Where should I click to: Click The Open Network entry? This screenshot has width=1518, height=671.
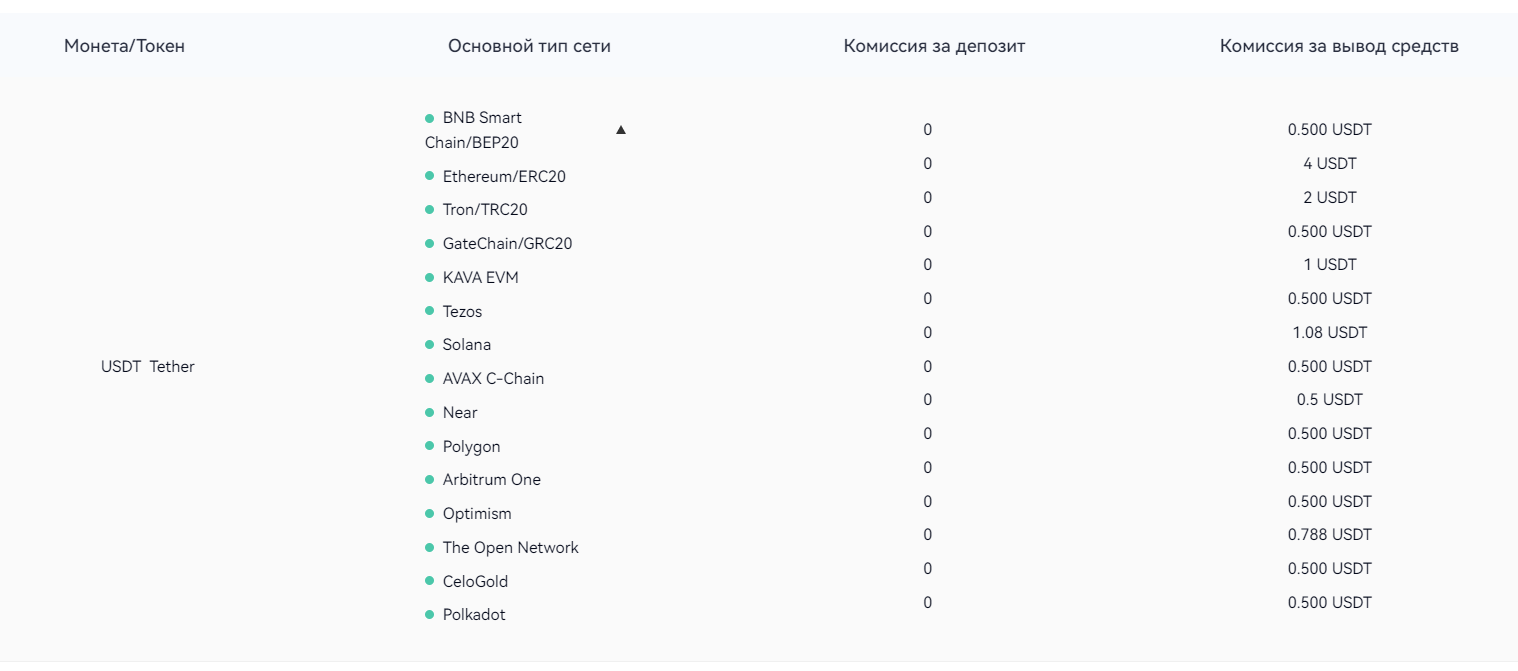510,548
